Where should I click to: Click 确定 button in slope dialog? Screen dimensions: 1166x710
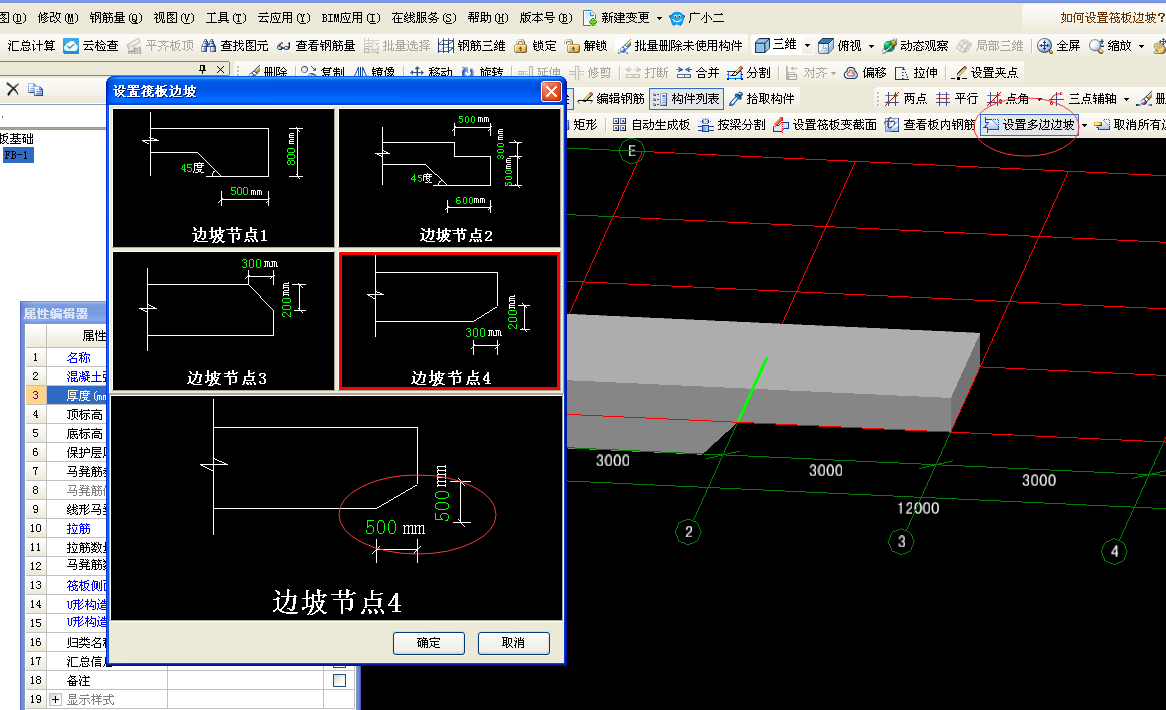[429, 643]
